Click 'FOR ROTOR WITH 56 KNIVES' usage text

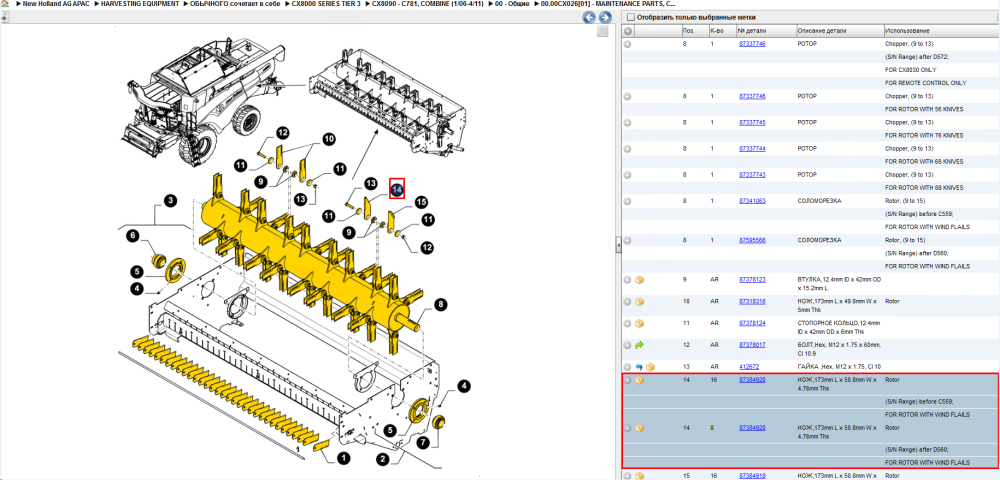pos(923,109)
